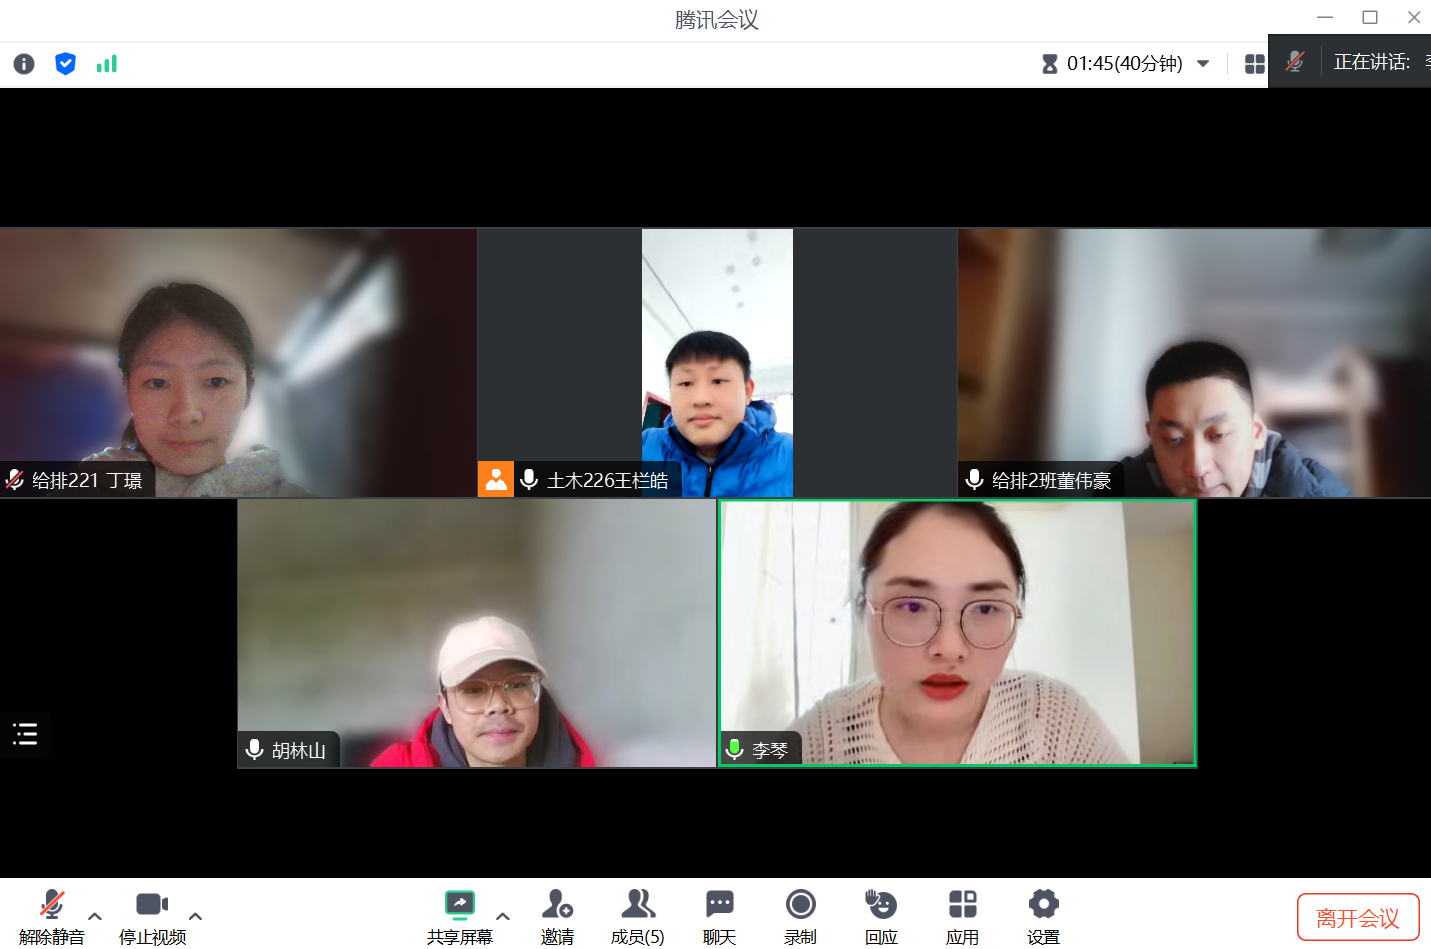Open the 回应 reactions menu
Screen dimensions: 1431x949
[881, 916]
